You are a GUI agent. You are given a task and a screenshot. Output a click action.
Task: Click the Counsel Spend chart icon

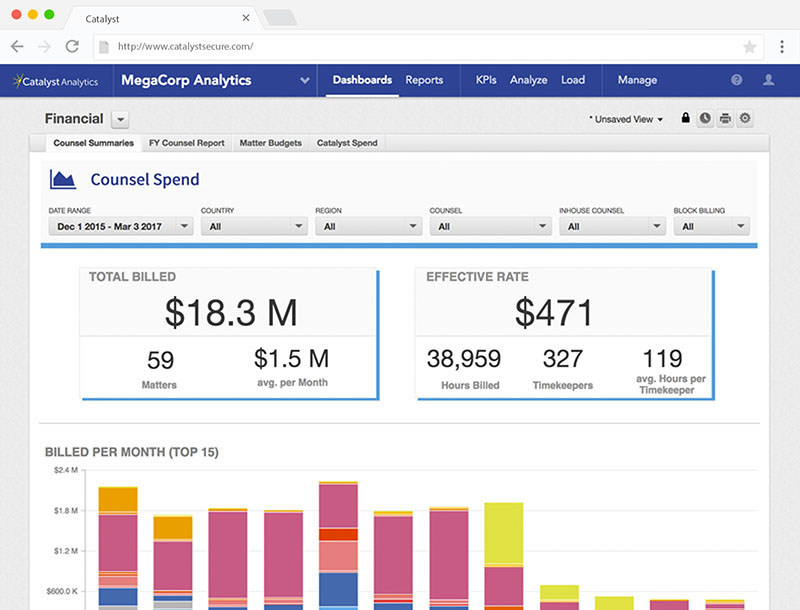[x=62, y=178]
